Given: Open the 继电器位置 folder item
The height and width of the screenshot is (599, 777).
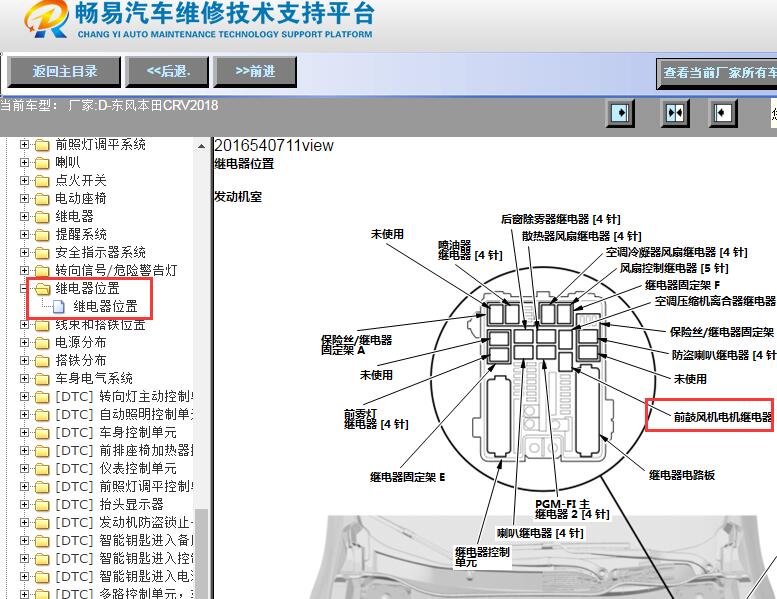Looking at the screenshot, I should (x=87, y=288).
